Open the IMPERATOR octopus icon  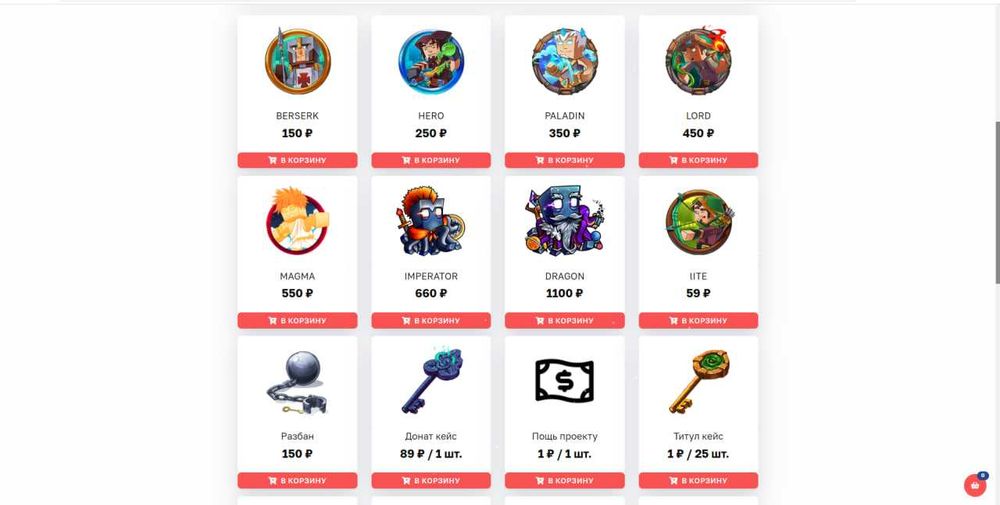[x=431, y=221]
